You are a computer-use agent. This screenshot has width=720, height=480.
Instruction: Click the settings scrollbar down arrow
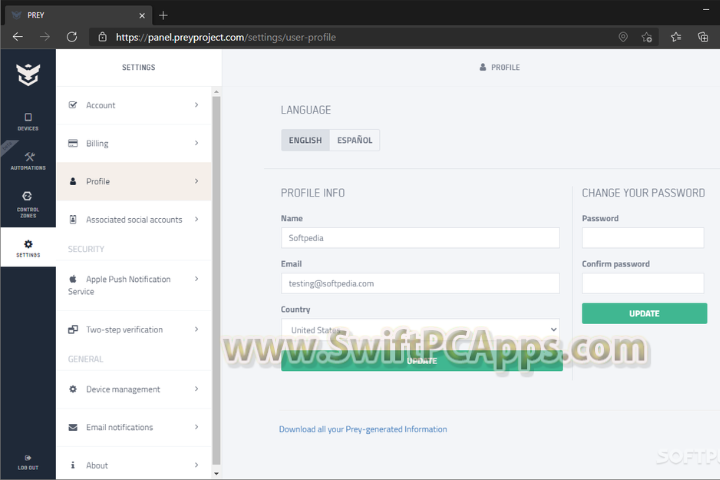pyautogui.click(x=216, y=473)
